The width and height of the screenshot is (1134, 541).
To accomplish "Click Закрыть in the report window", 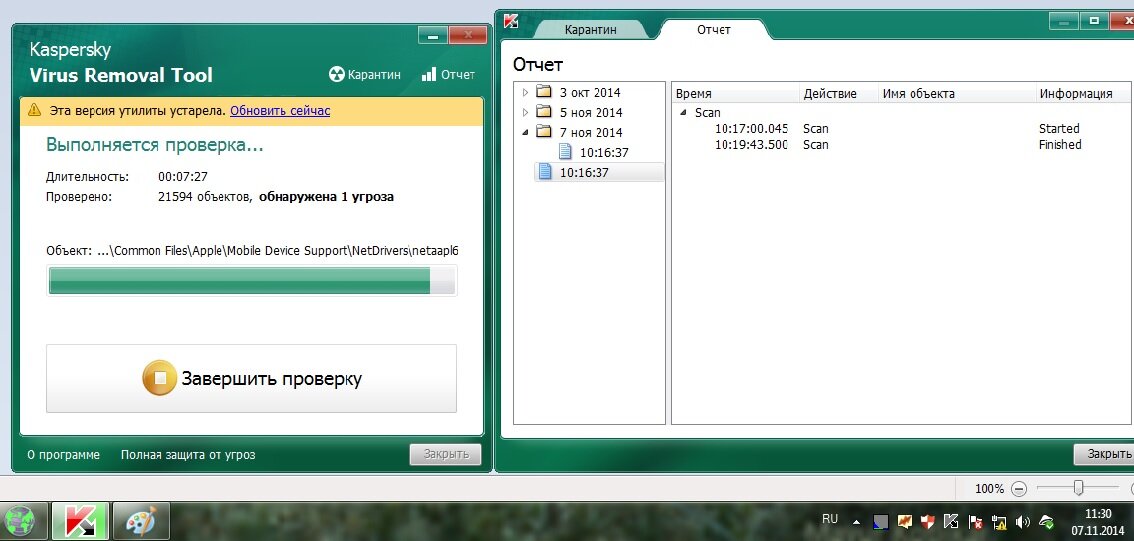I will point(1104,454).
